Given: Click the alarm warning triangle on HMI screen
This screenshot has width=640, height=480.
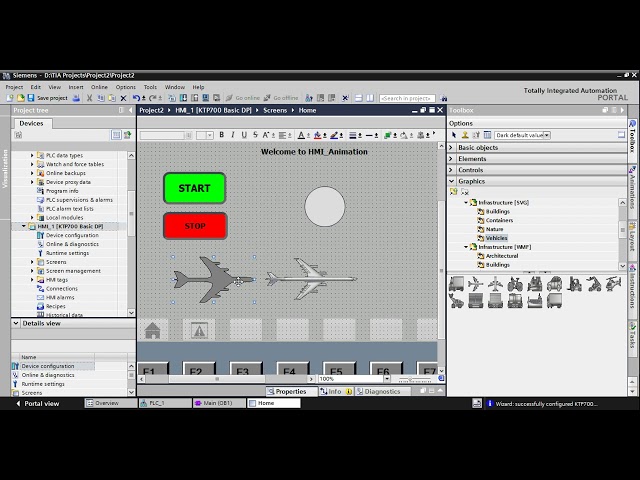Looking at the screenshot, I should point(199,330).
